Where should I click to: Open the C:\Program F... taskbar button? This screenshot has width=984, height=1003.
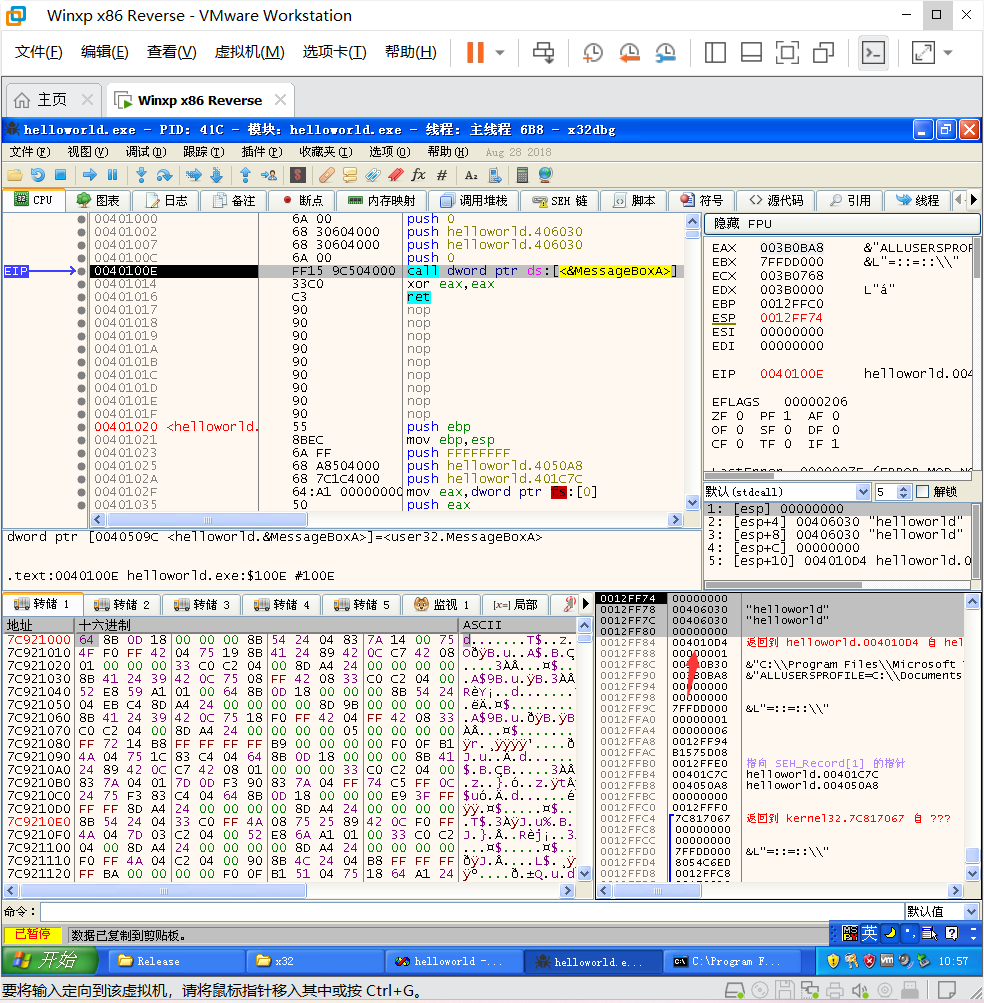(x=734, y=961)
